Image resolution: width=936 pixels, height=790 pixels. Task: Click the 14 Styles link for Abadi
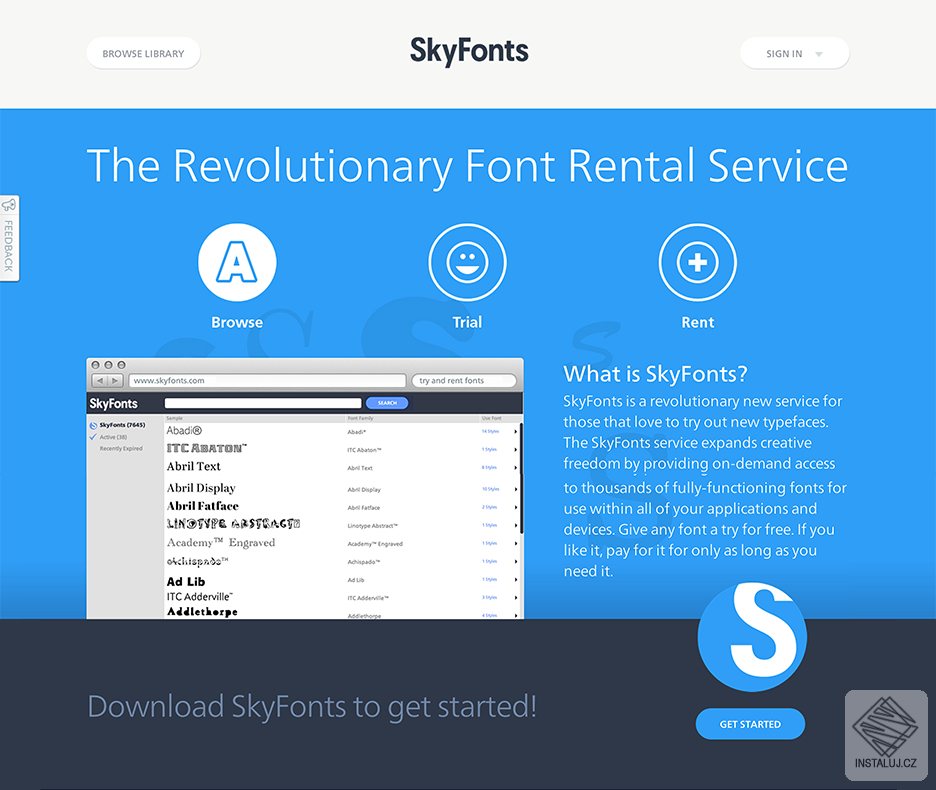click(490, 431)
